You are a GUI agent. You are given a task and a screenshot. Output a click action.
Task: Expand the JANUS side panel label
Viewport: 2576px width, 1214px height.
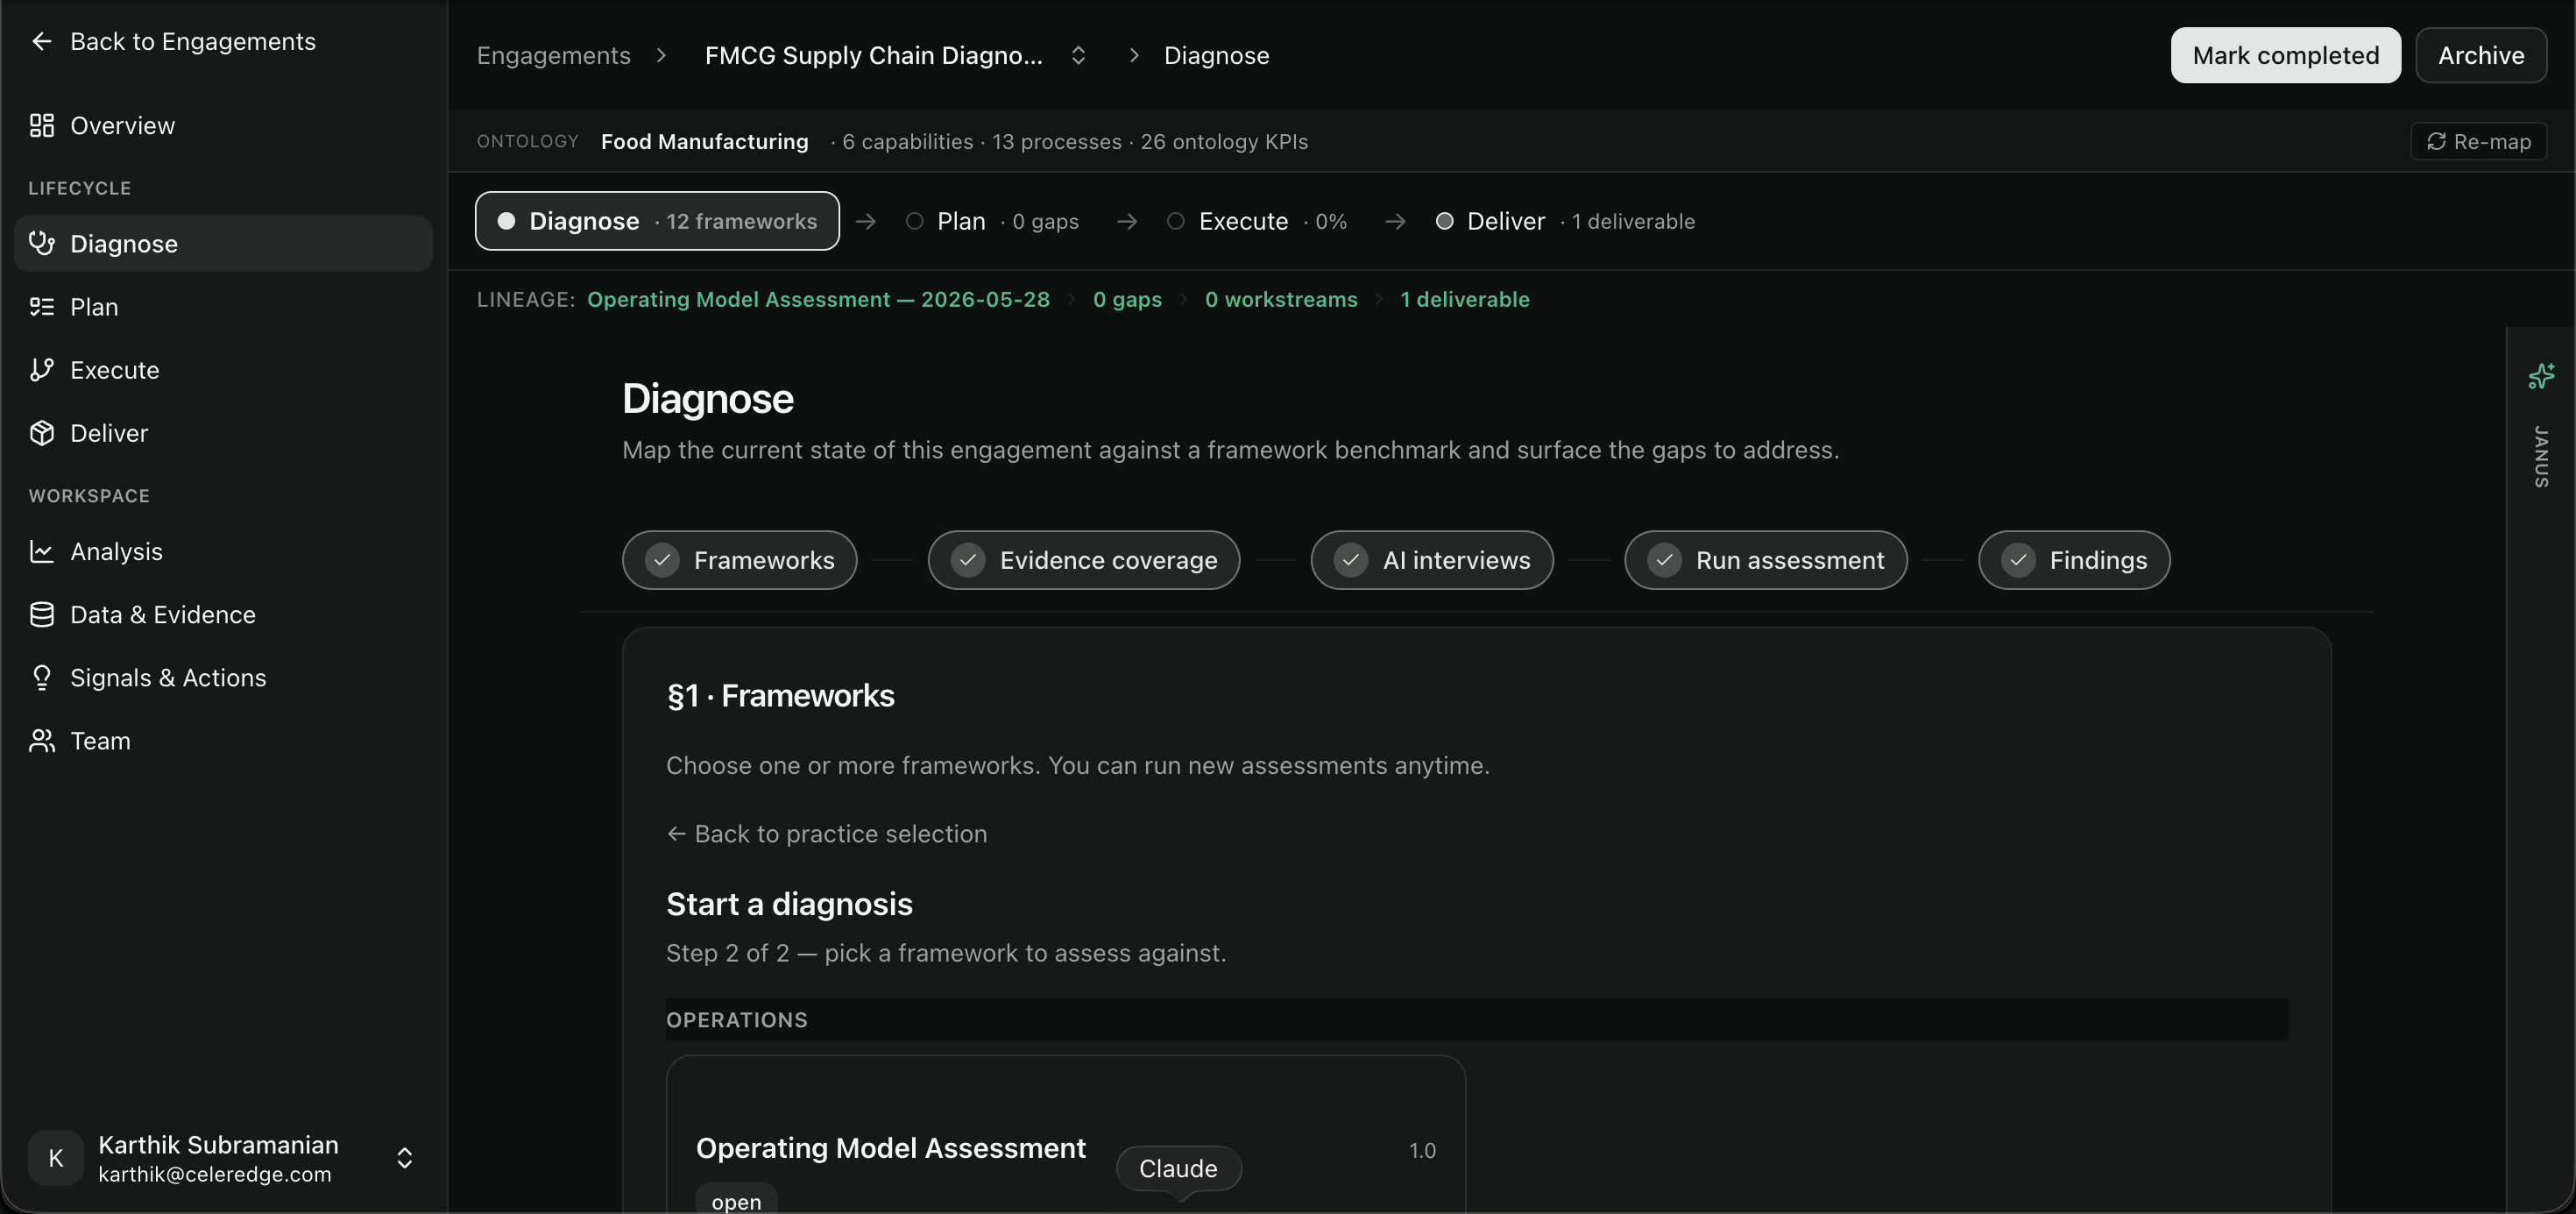click(2541, 457)
